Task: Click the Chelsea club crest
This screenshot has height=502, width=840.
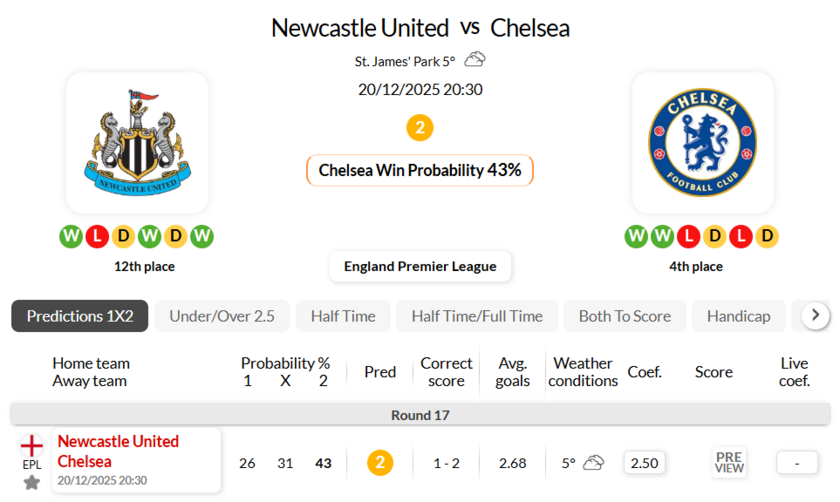Action: coord(702,142)
